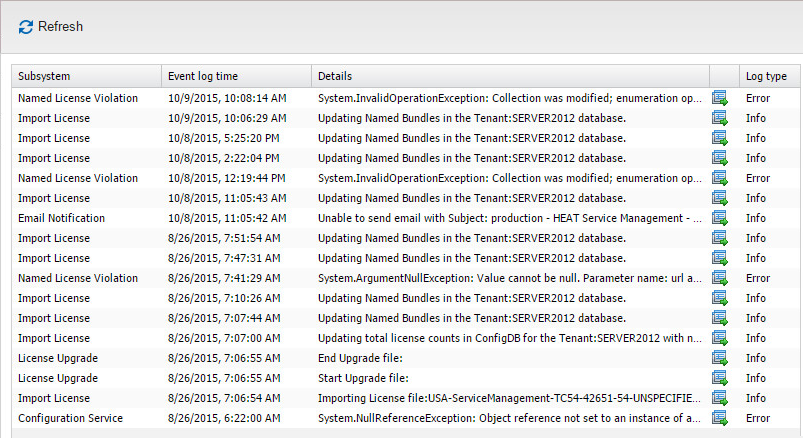Open details icon for End Upgrade file row

click(x=719, y=358)
